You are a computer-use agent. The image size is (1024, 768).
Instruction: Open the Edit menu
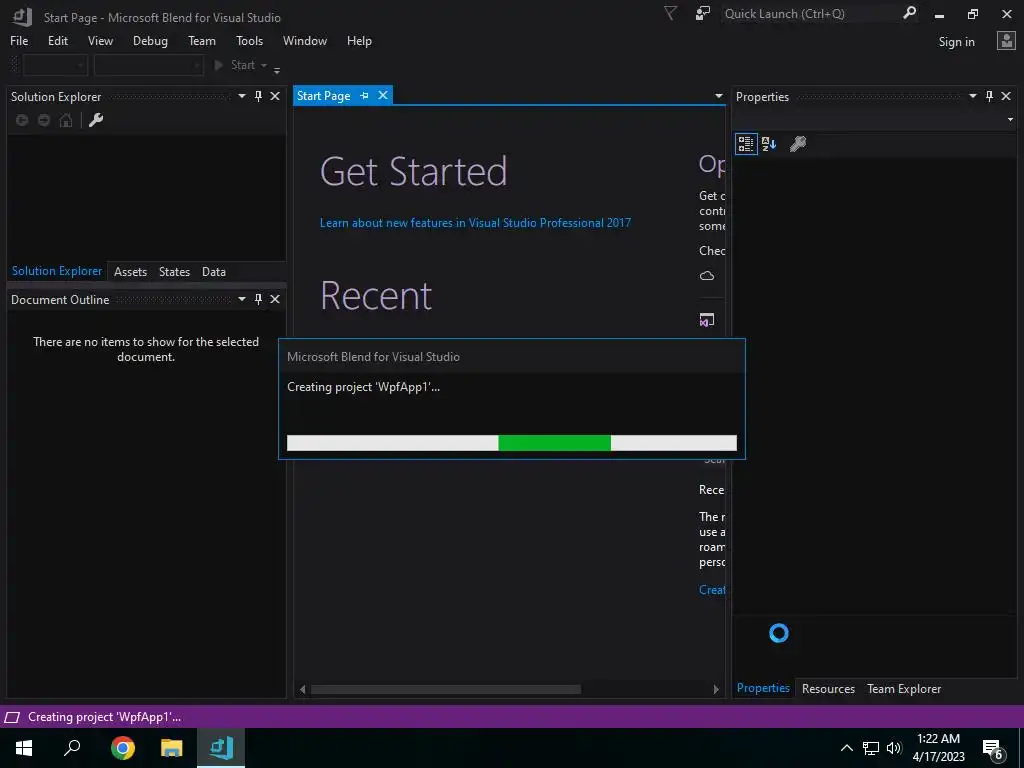57,40
